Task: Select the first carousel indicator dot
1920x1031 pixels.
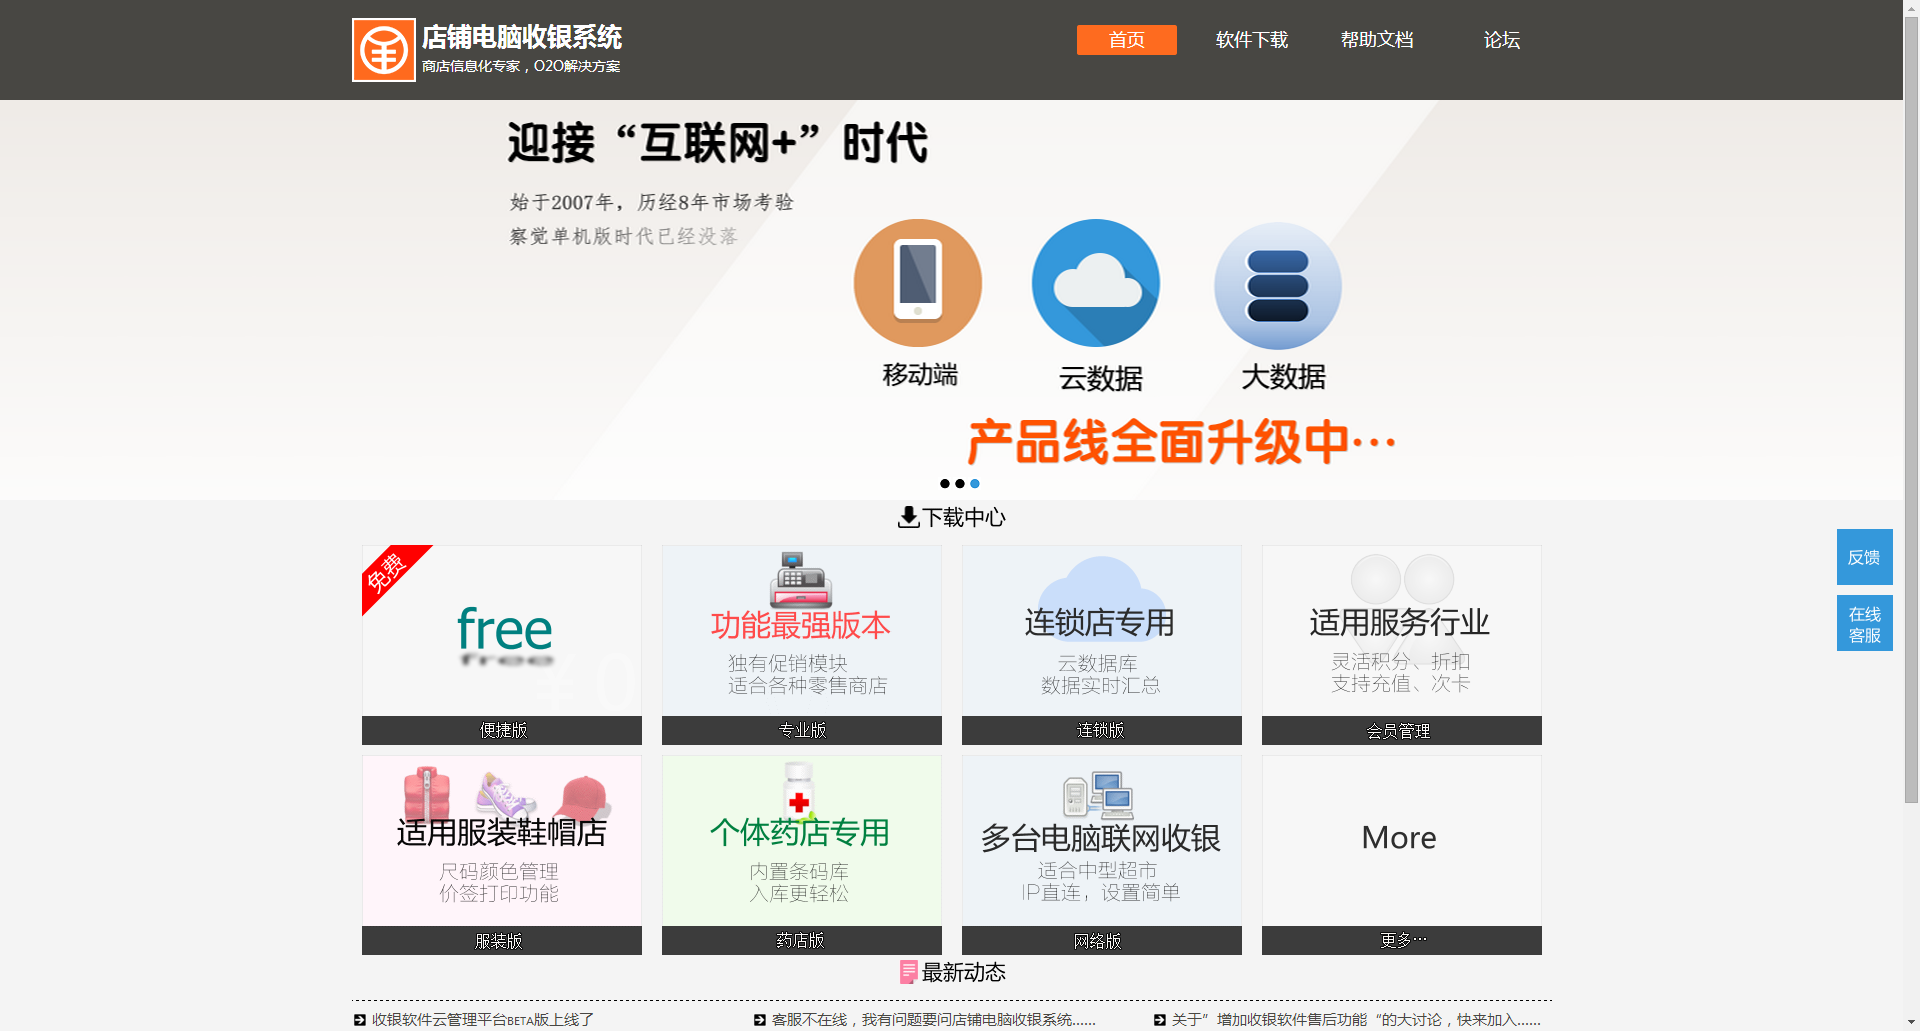Action: [944, 483]
